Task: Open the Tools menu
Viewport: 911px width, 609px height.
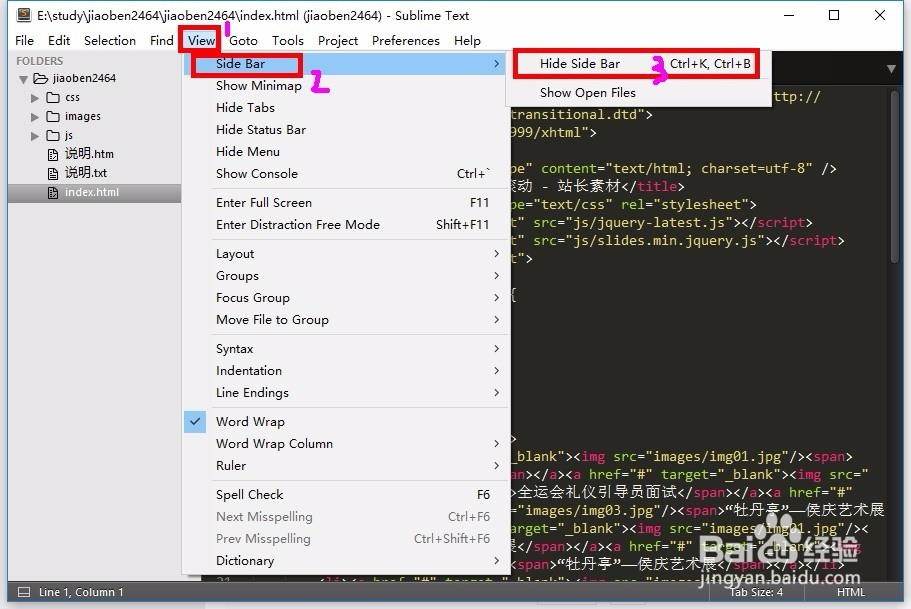Action: [x=288, y=41]
